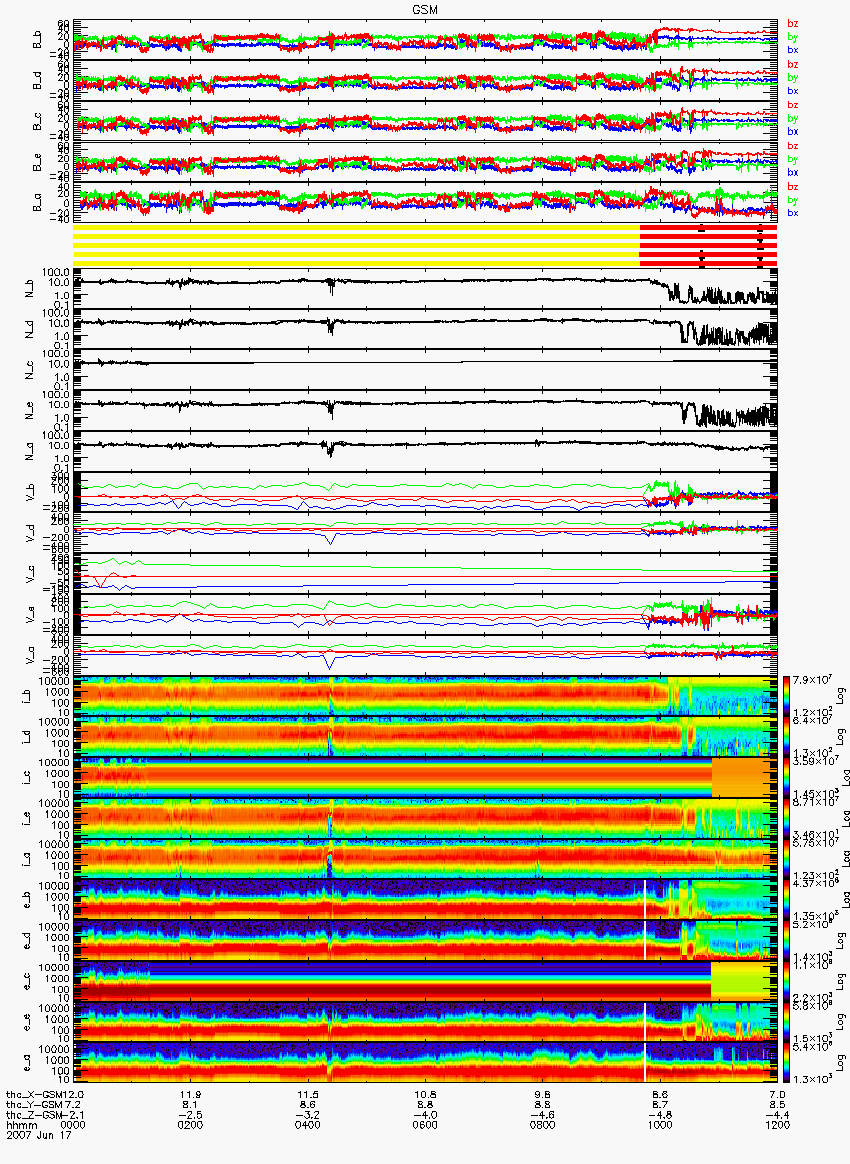Click the i_b spectrogram axis label
The image size is (850, 1164).
pyautogui.click(x=27, y=697)
